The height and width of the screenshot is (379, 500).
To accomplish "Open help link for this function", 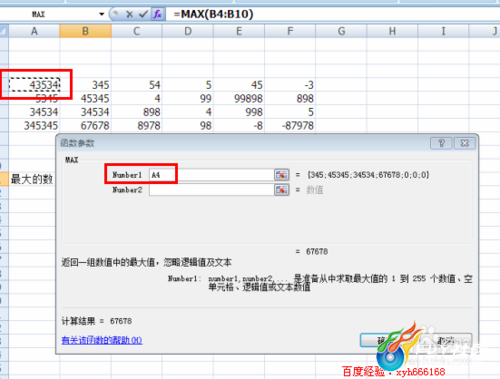I will 102,340.
